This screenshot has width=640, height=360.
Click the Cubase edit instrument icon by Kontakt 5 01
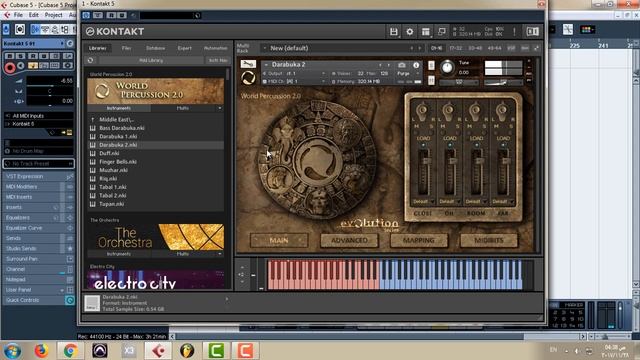(70, 43)
